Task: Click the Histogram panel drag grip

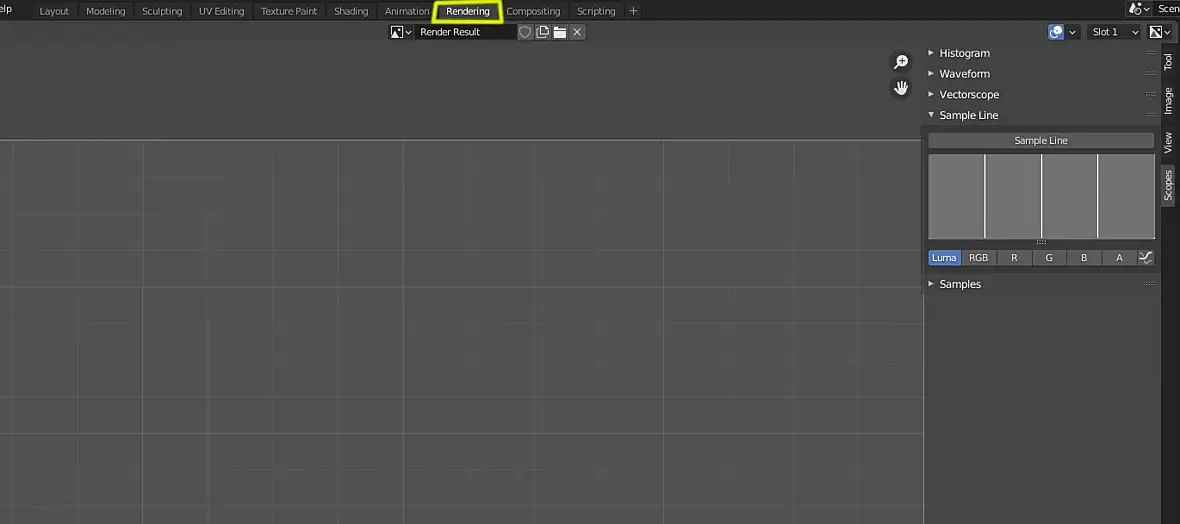Action: pyautogui.click(x=1150, y=53)
